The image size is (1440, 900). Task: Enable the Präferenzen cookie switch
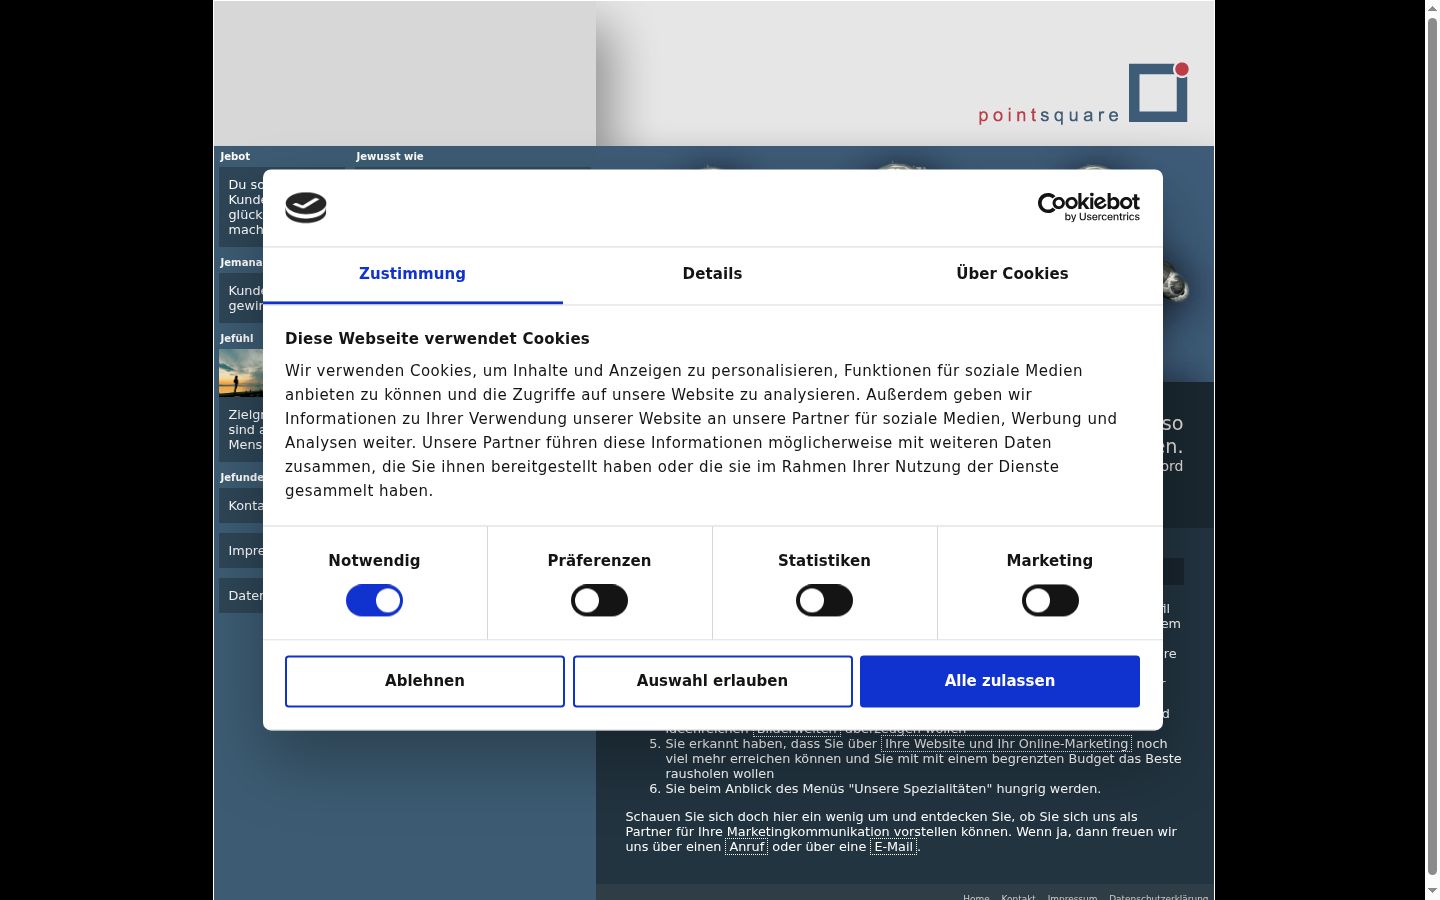click(599, 601)
